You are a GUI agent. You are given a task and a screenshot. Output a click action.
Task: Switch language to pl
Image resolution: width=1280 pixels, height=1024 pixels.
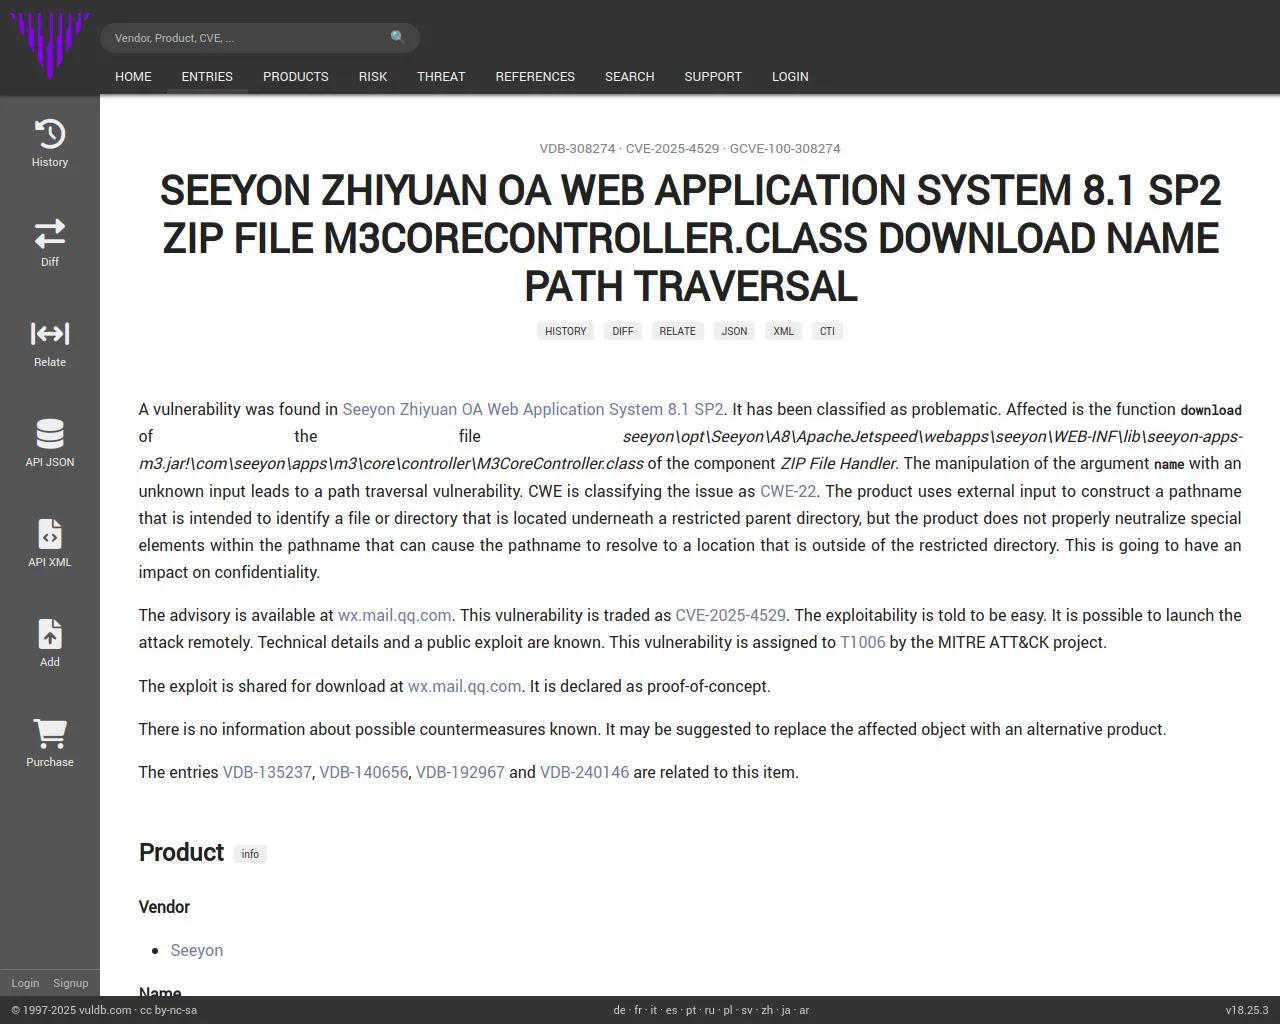click(728, 1010)
